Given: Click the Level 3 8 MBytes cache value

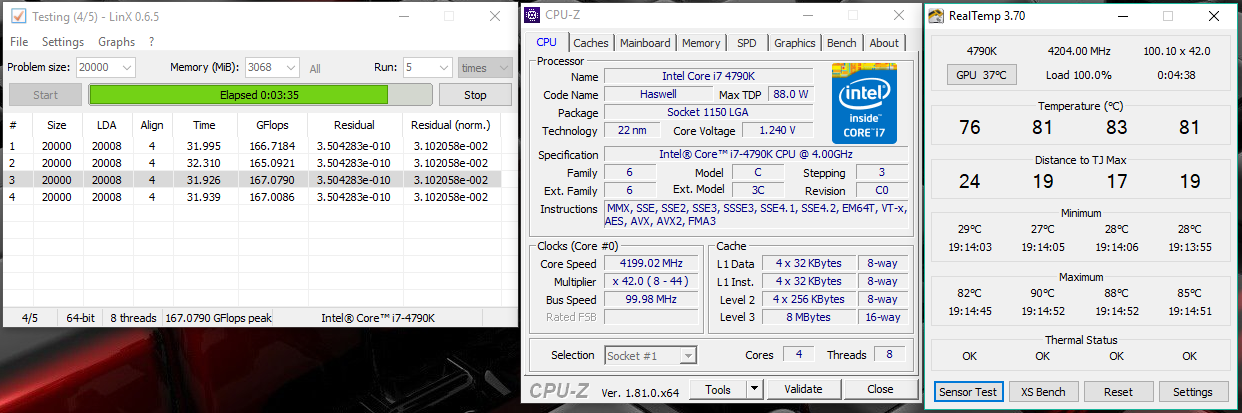Looking at the screenshot, I should pos(811,317).
